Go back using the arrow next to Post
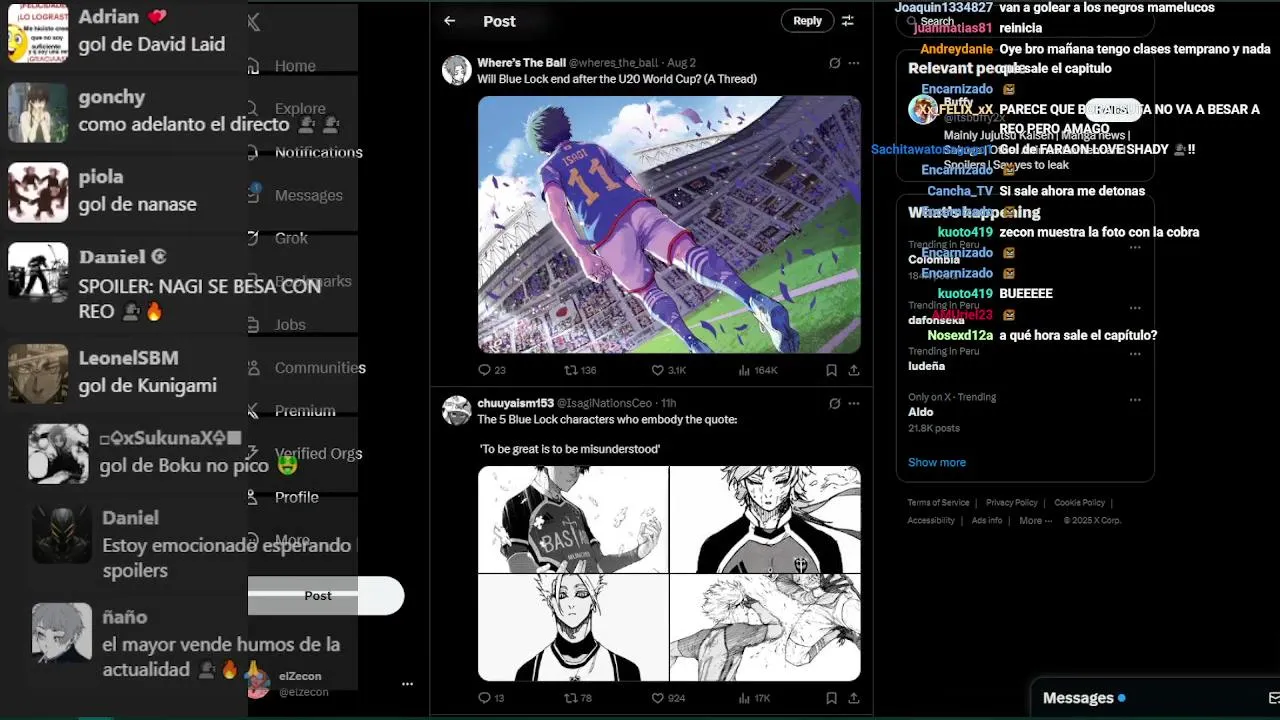The height and width of the screenshot is (720, 1280). pyautogui.click(x=450, y=21)
